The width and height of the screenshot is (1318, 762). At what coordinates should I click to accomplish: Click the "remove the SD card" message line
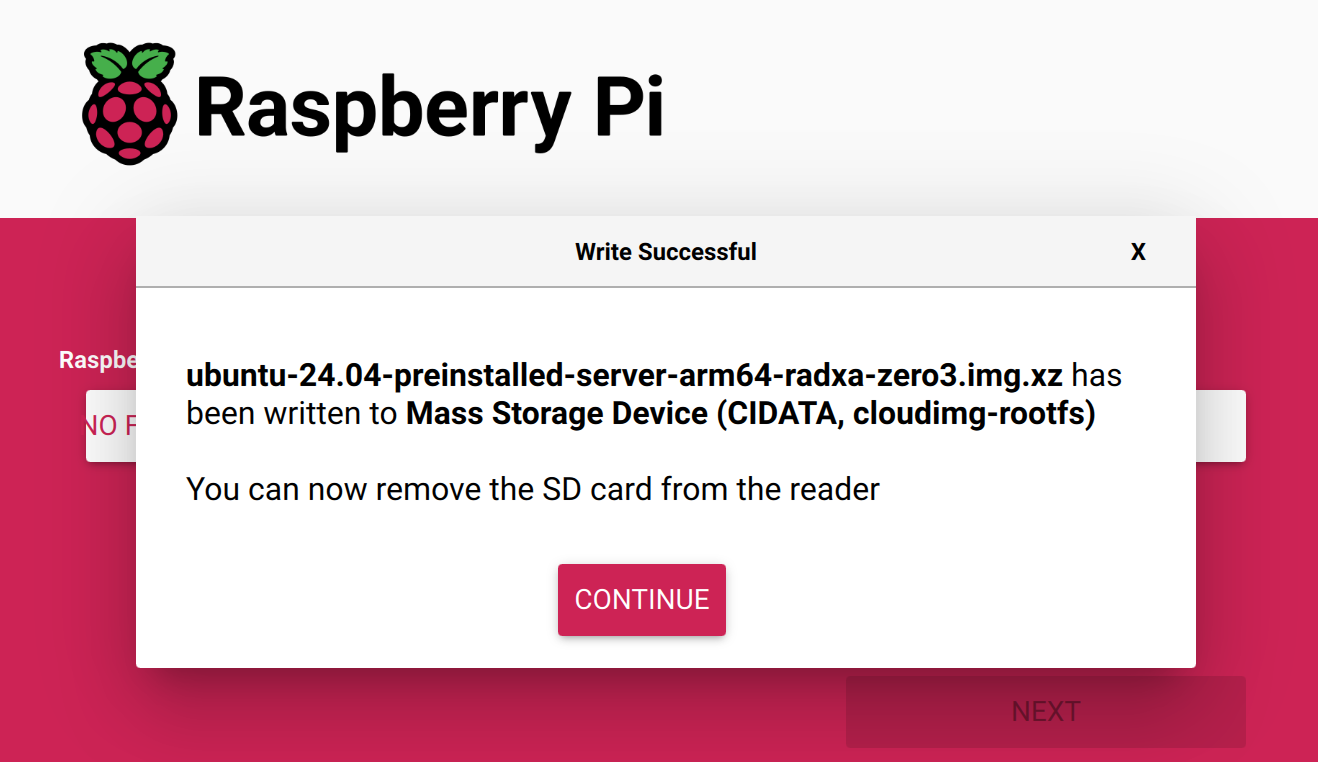coord(533,489)
